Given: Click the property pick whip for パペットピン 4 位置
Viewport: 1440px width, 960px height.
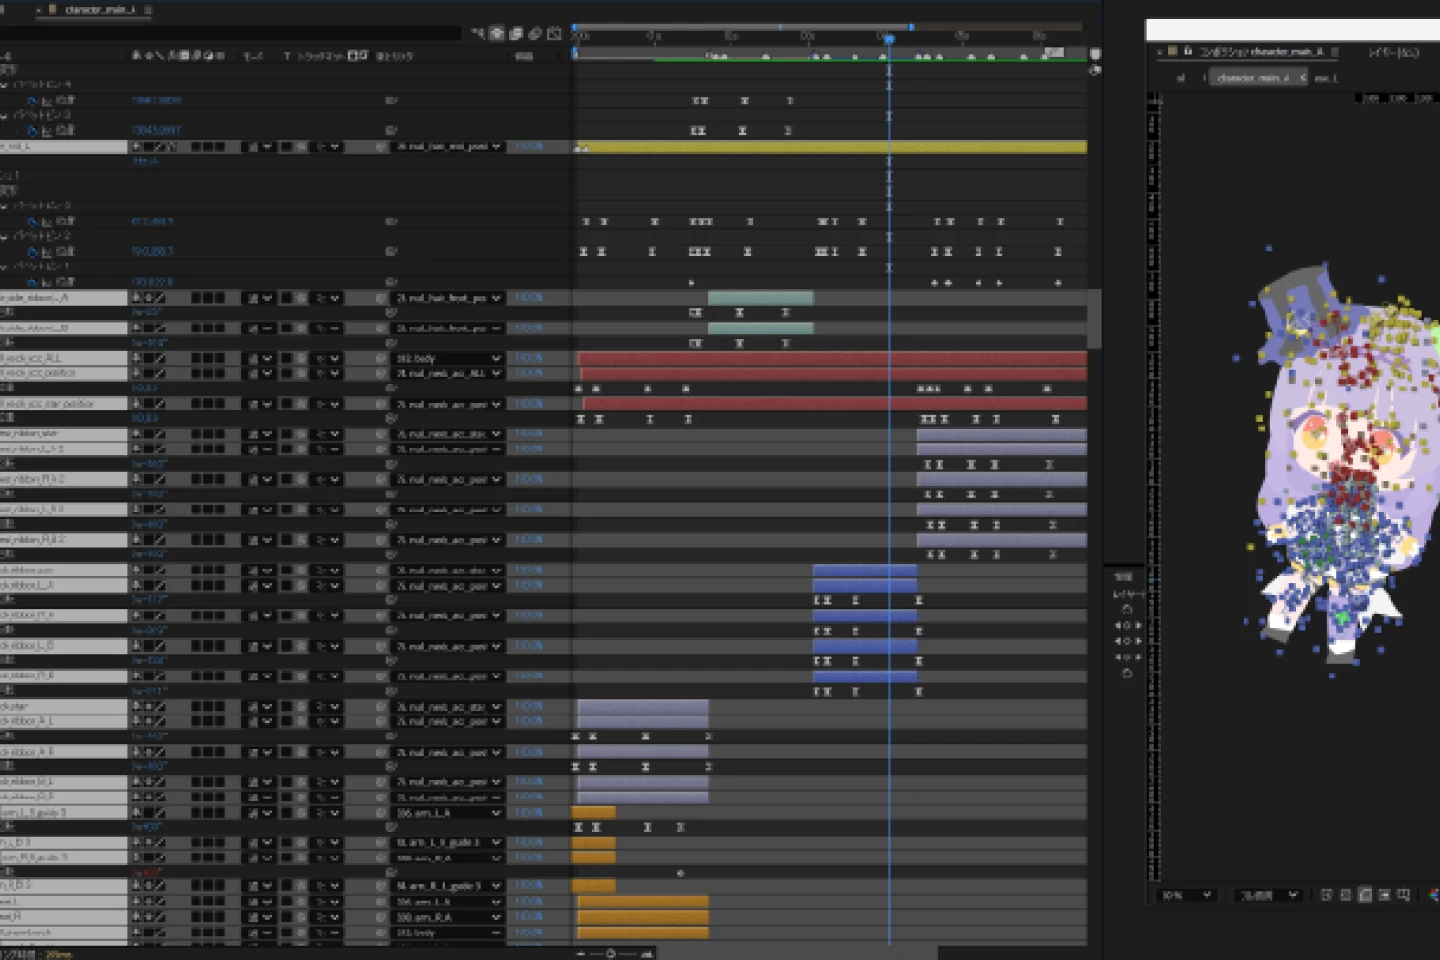Looking at the screenshot, I should [x=391, y=101].
